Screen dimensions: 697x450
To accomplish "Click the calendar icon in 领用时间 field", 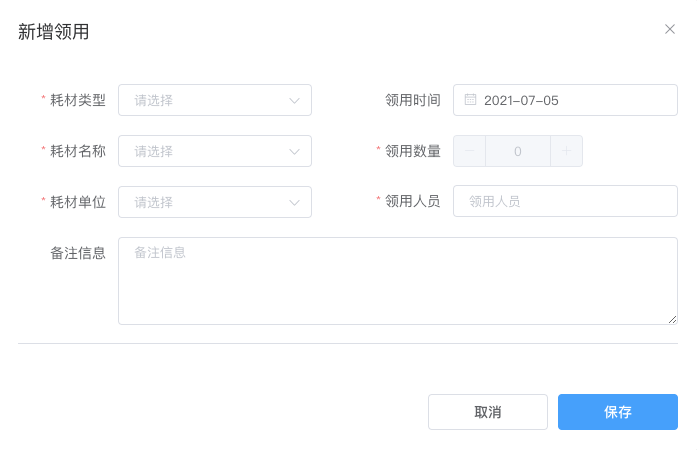I will point(470,100).
